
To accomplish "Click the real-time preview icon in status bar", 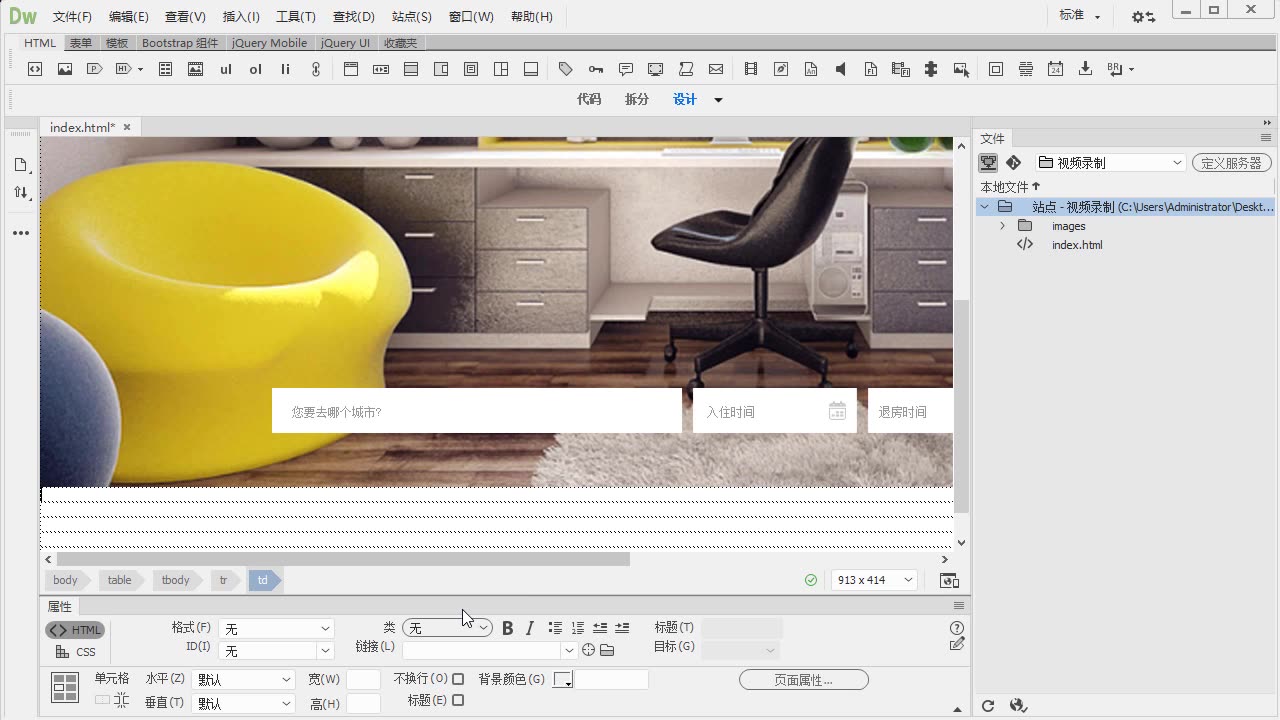I will click(949, 580).
